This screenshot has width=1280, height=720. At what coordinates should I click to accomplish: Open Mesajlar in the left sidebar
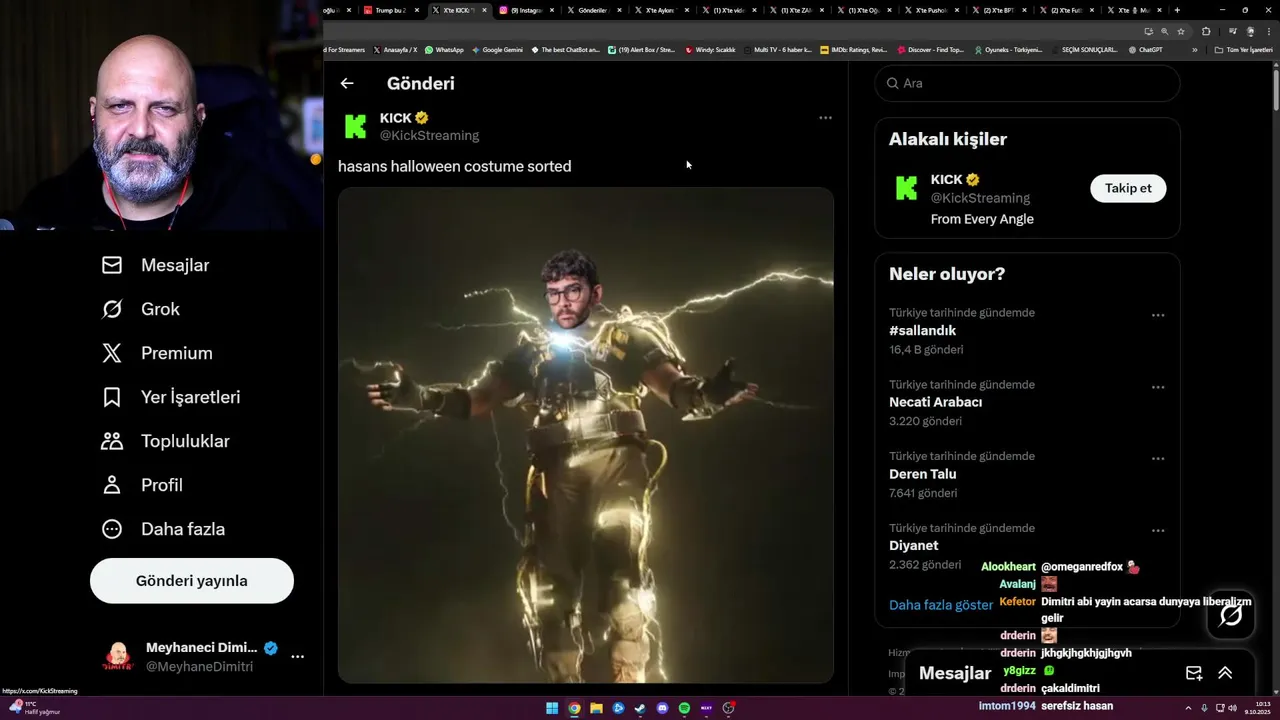point(156,265)
